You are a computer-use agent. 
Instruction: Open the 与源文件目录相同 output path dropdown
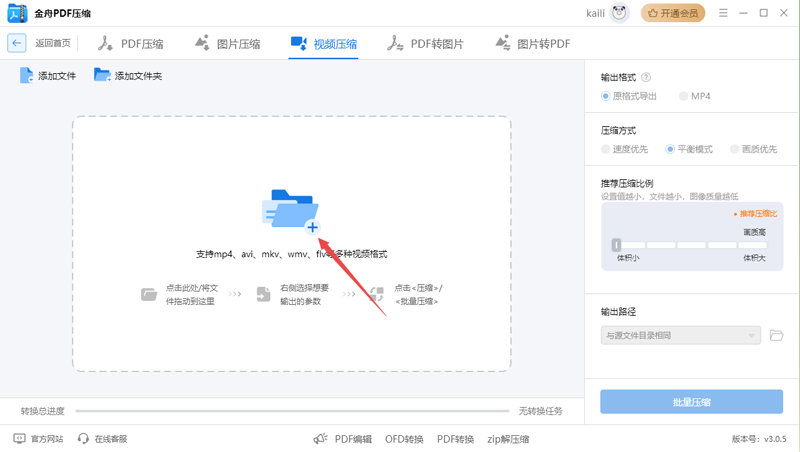681,335
